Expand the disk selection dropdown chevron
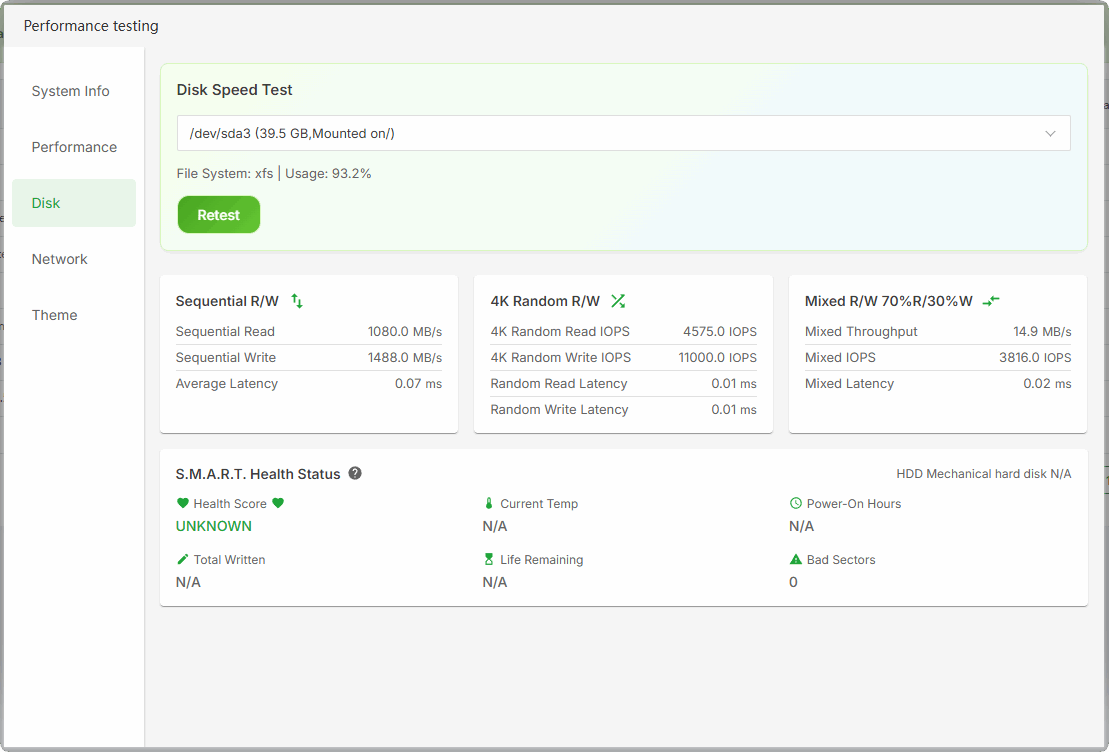Screen dimensions: 1109x752 pyautogui.click(x=1050, y=133)
